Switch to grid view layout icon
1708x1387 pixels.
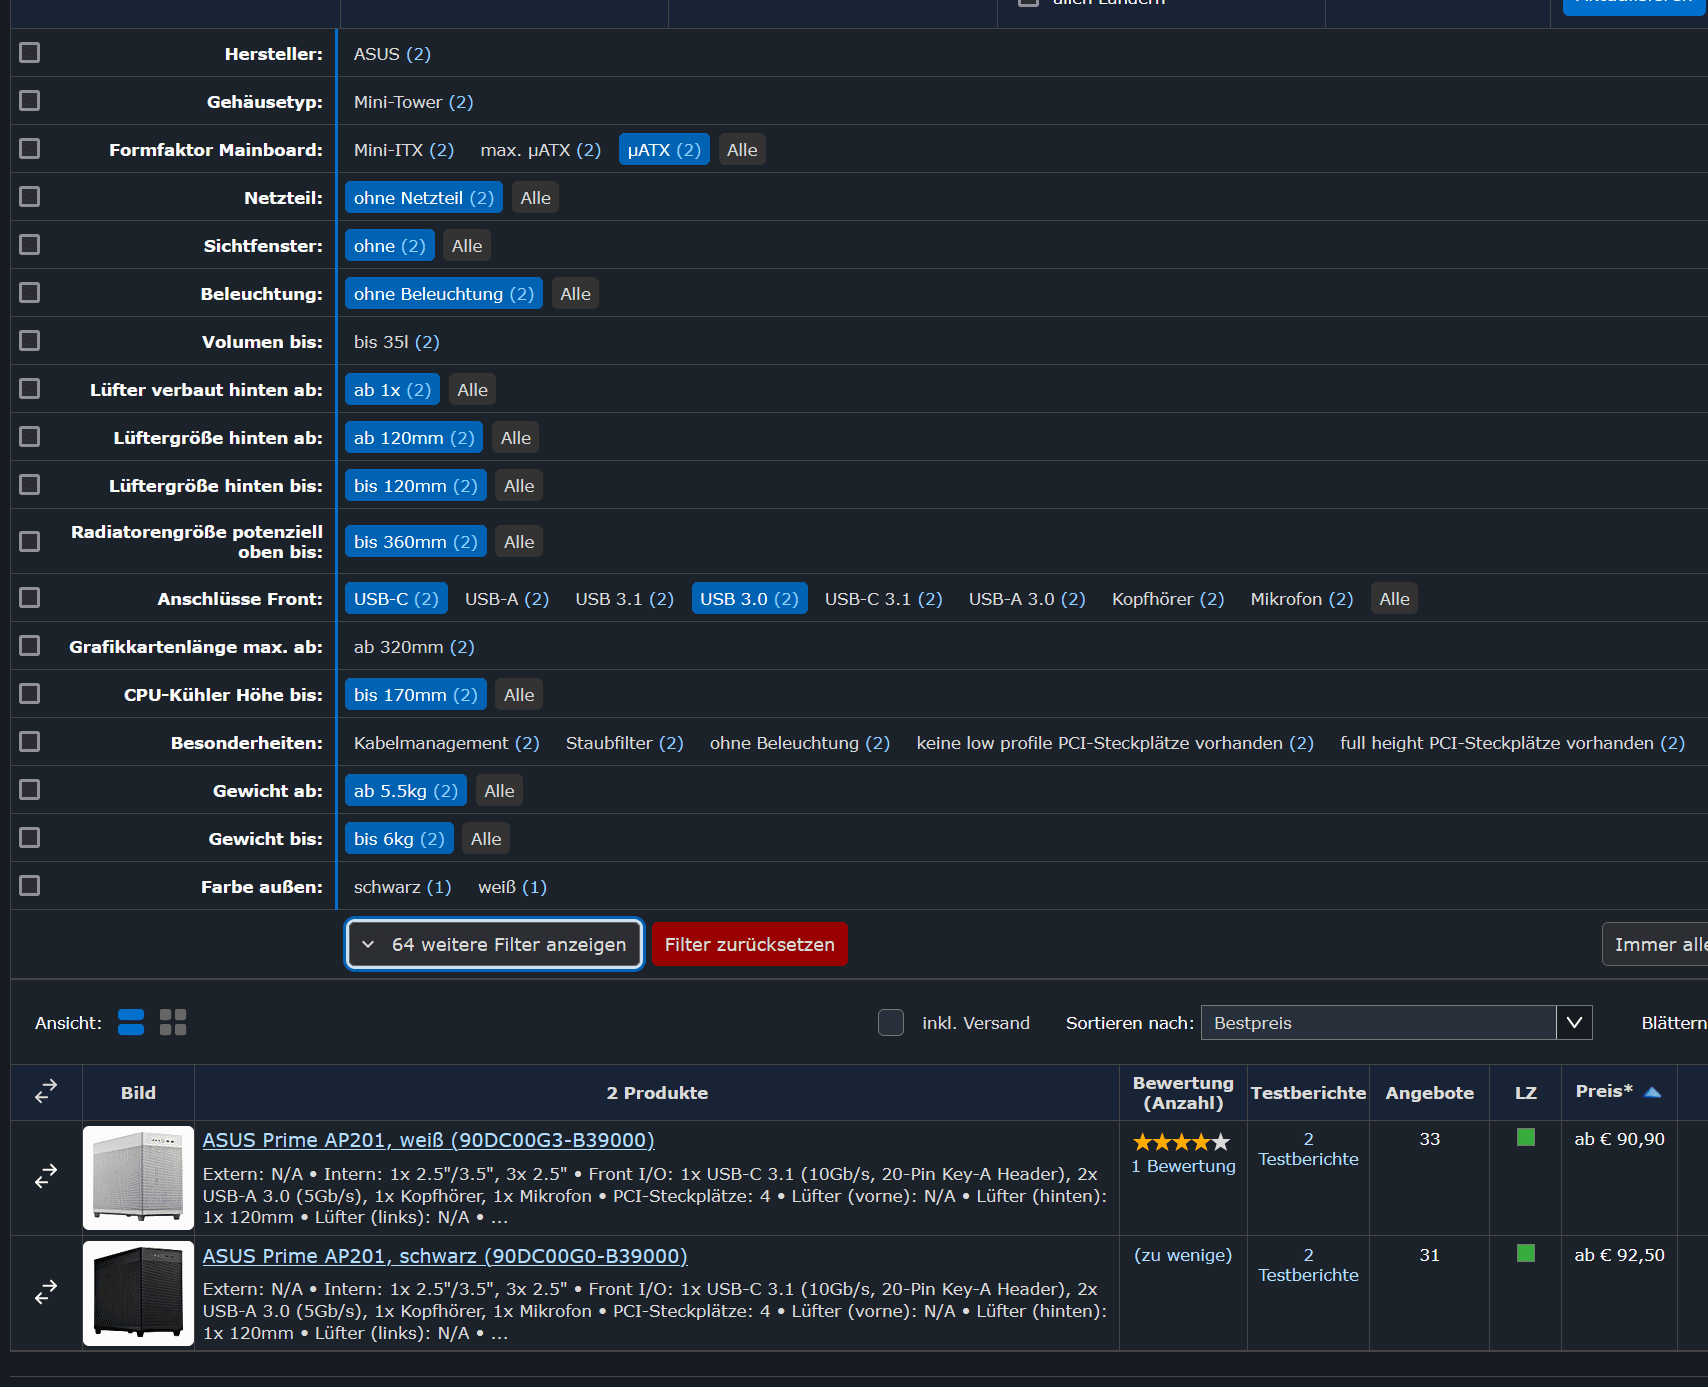pos(173,1022)
